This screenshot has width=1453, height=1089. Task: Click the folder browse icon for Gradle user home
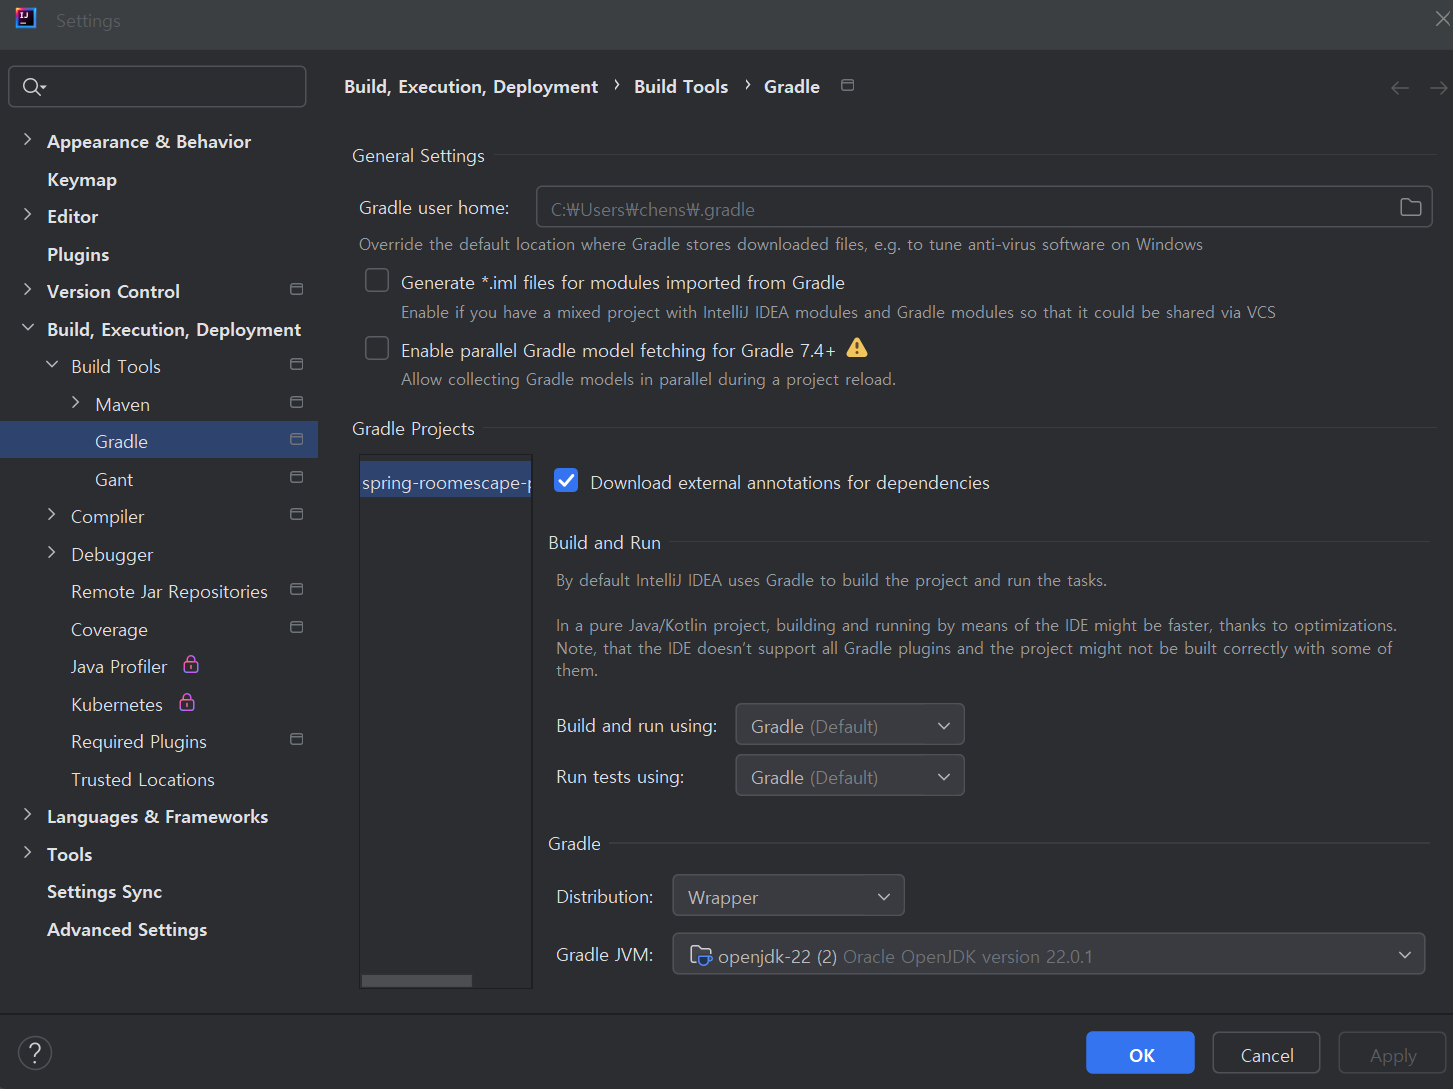click(x=1410, y=207)
